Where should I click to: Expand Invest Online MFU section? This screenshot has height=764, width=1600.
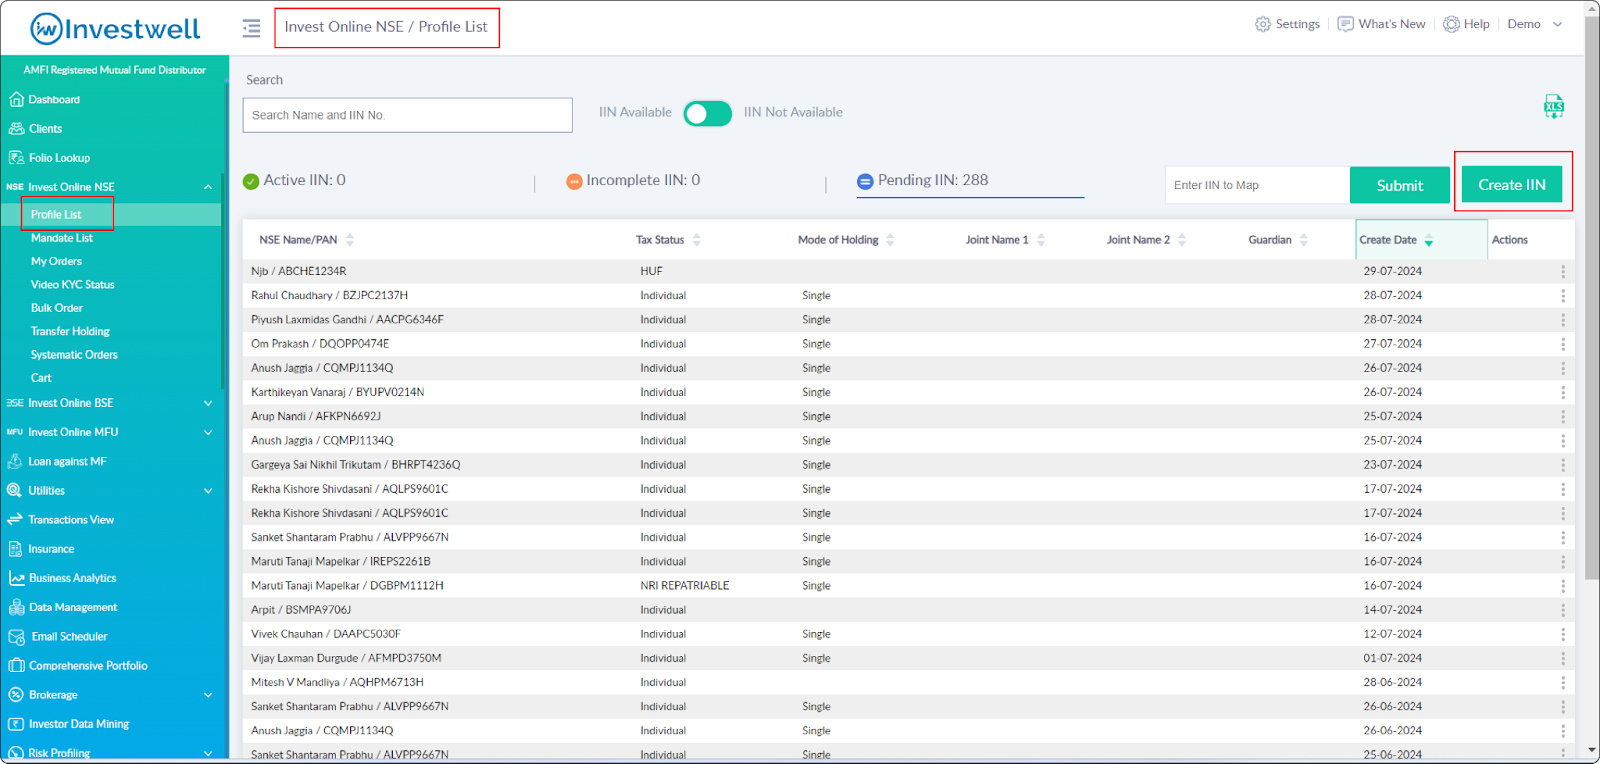[208, 432]
